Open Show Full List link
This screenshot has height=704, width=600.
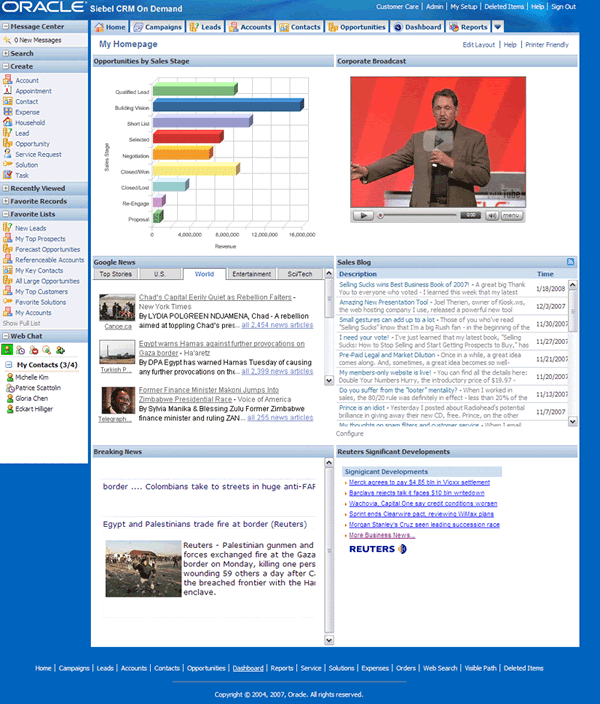pyautogui.click(x=22, y=323)
